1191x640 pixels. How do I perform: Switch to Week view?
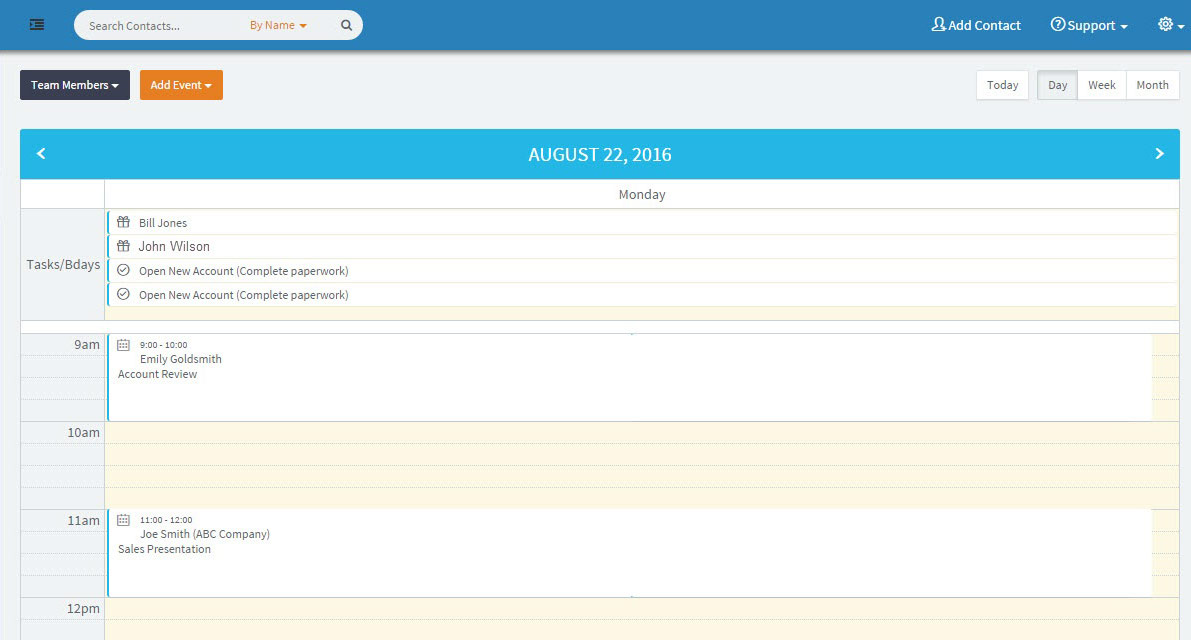[x=1101, y=85]
